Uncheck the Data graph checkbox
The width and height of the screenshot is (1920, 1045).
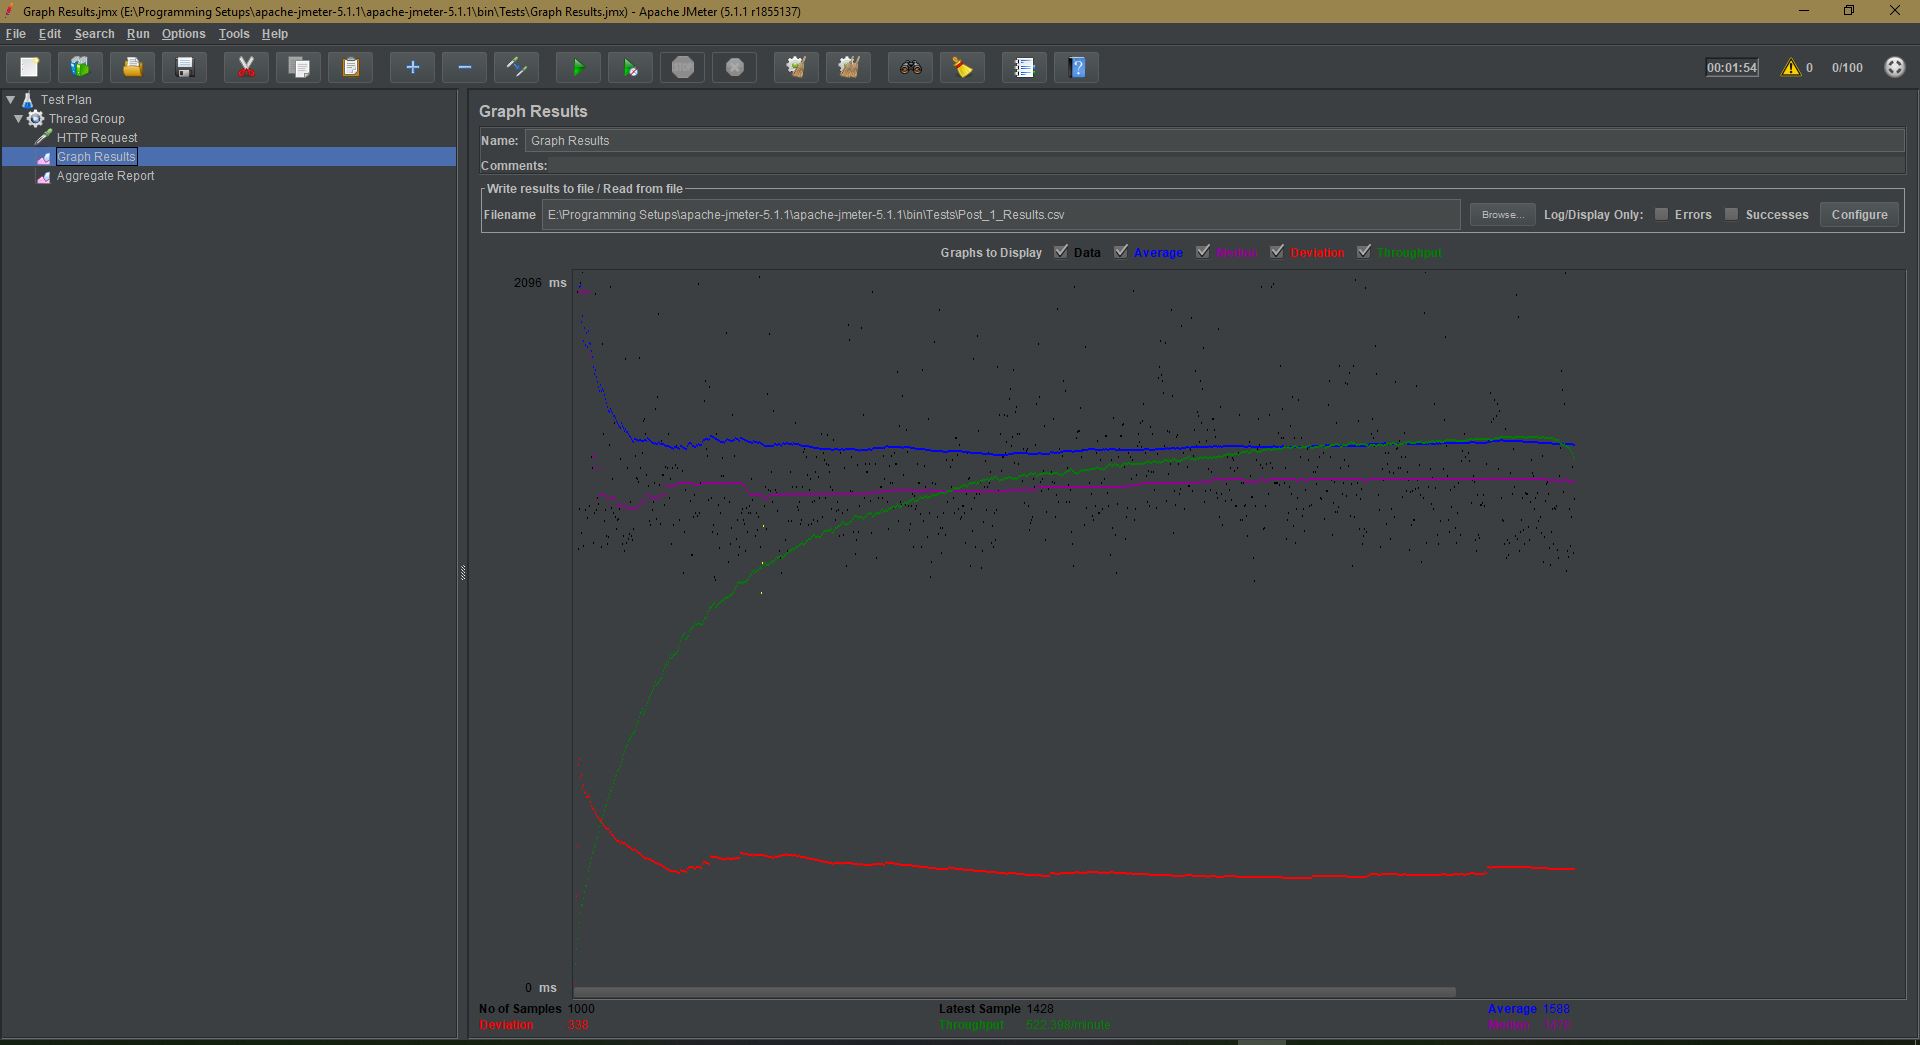pyautogui.click(x=1061, y=252)
